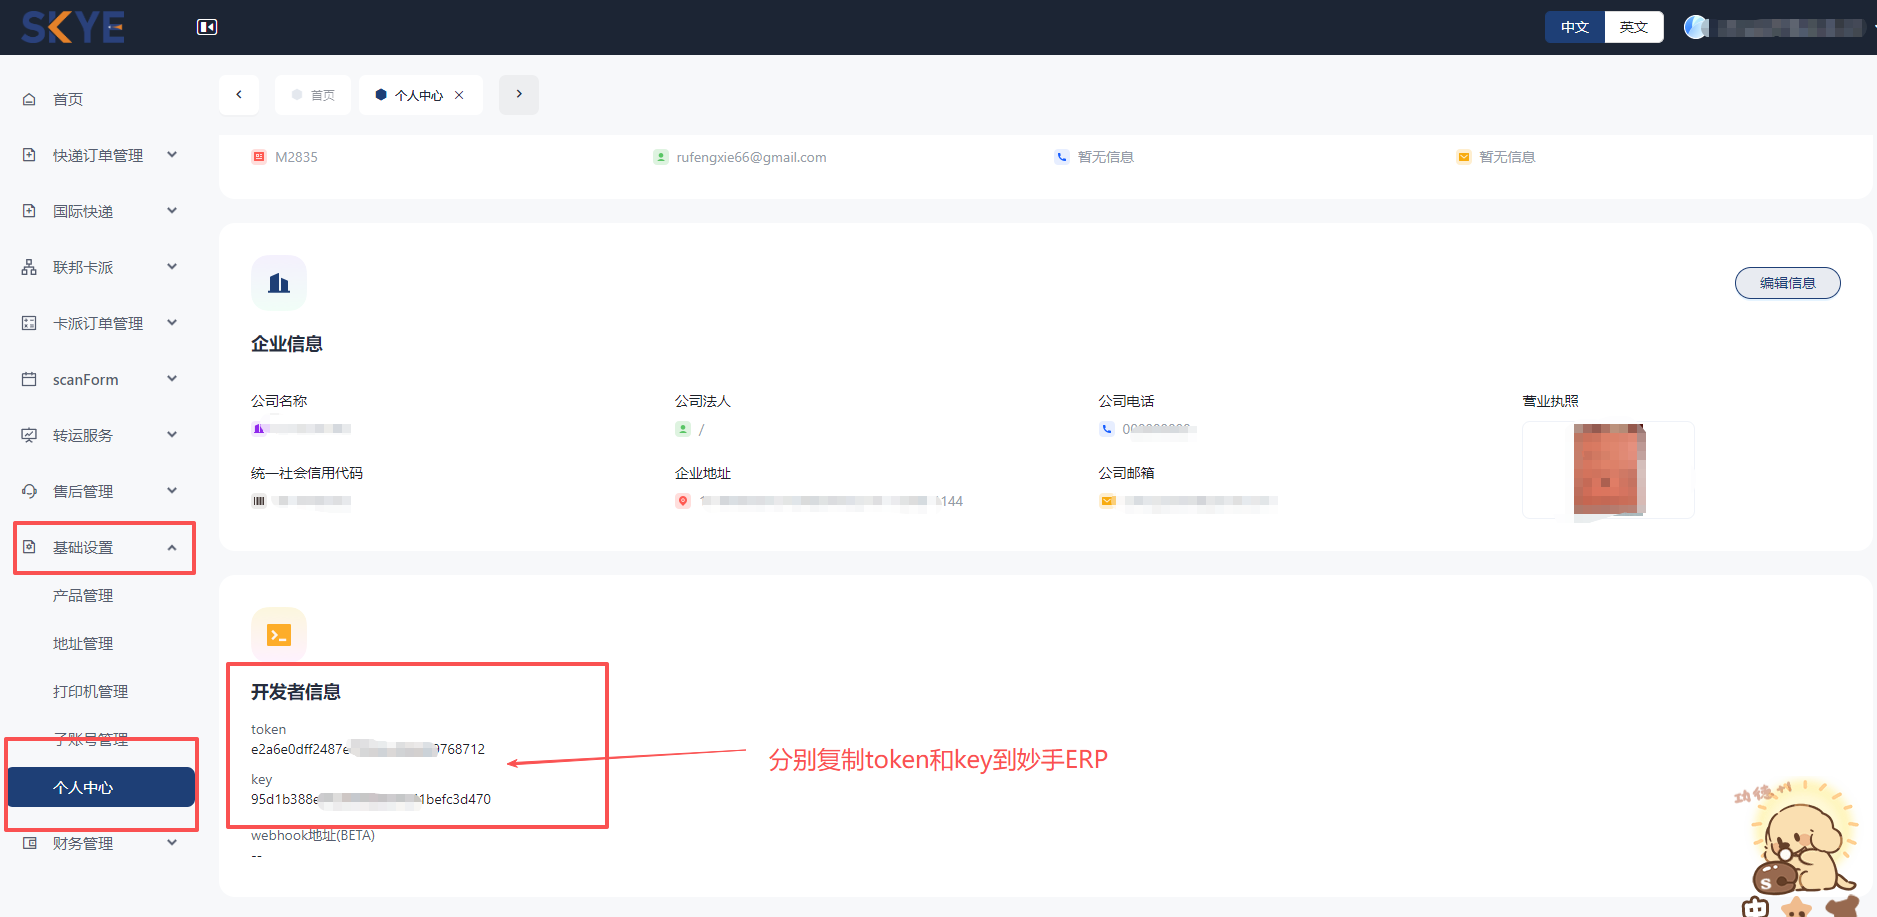Expand the 卡派订单管理 menu
1877x917 pixels.
point(97,322)
